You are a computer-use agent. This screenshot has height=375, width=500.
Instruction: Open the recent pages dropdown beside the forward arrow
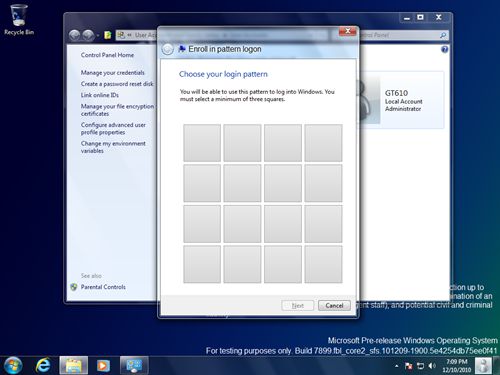(x=98, y=35)
